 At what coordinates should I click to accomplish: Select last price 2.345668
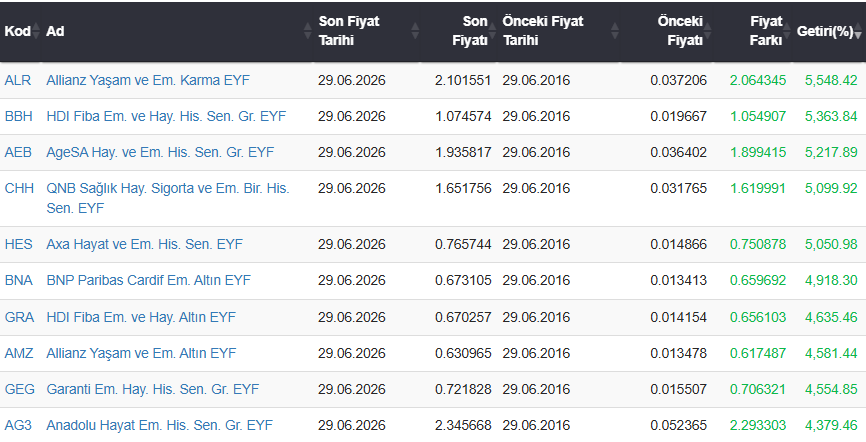[x=463, y=425]
